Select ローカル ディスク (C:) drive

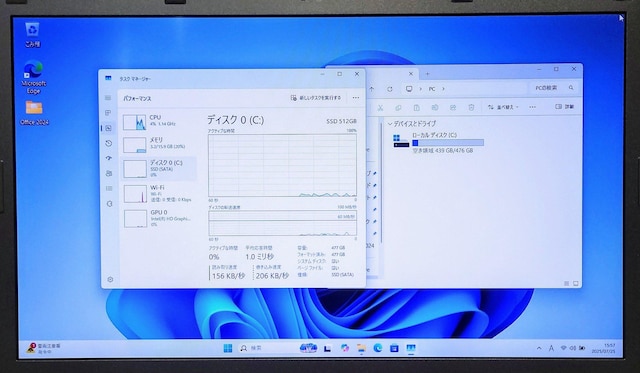tap(438, 142)
